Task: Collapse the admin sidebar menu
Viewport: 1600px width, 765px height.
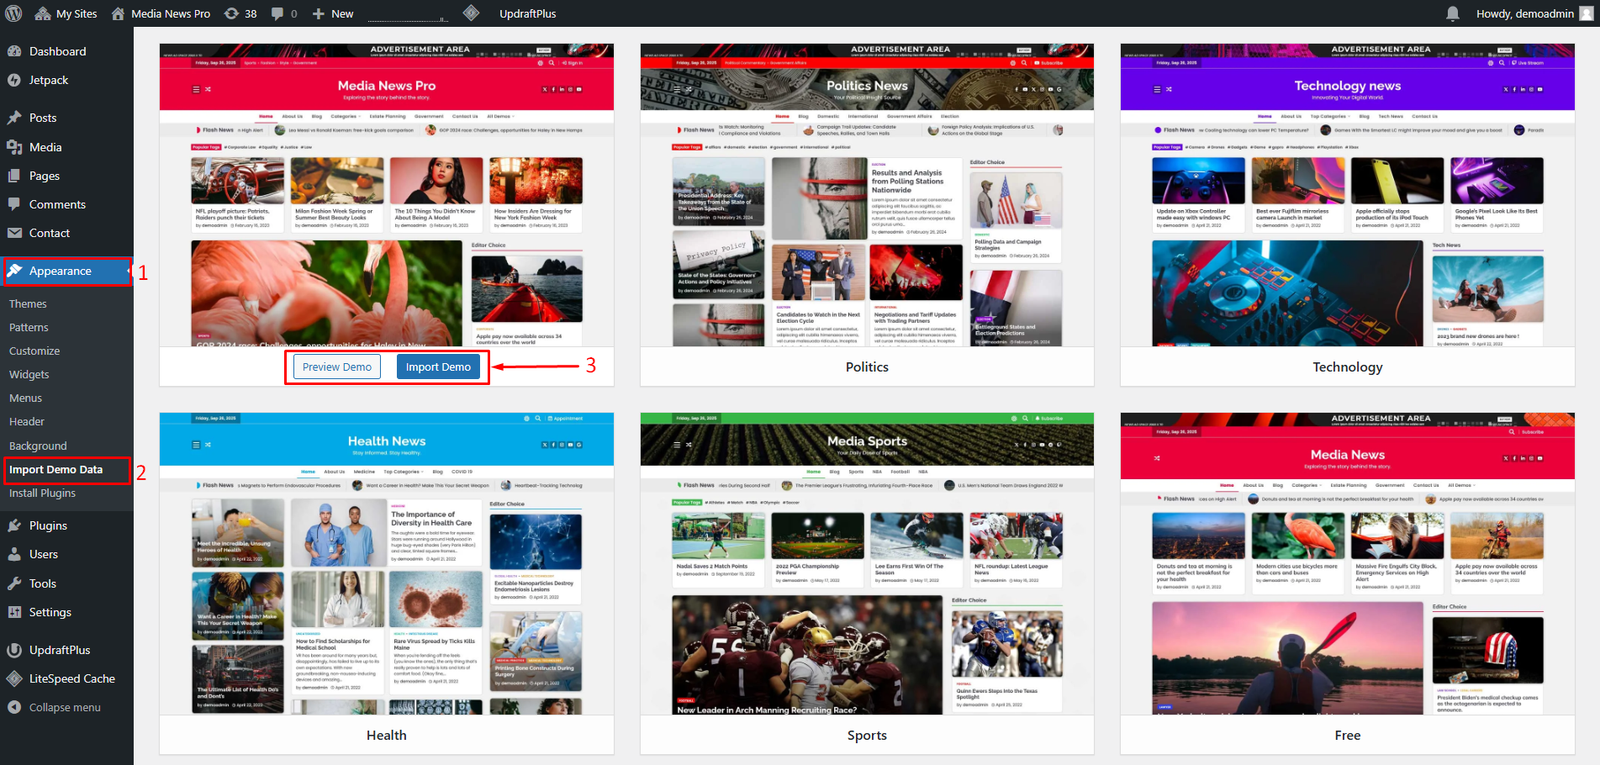Action: point(64,708)
